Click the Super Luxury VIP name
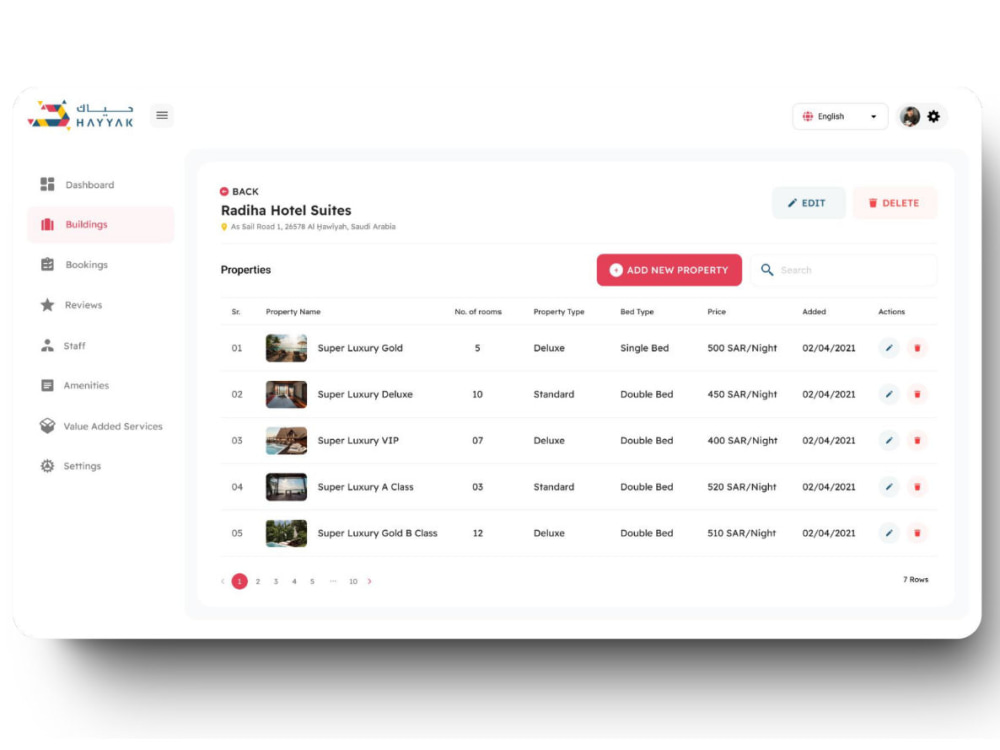Screen dimensions: 1000x750 (358, 440)
